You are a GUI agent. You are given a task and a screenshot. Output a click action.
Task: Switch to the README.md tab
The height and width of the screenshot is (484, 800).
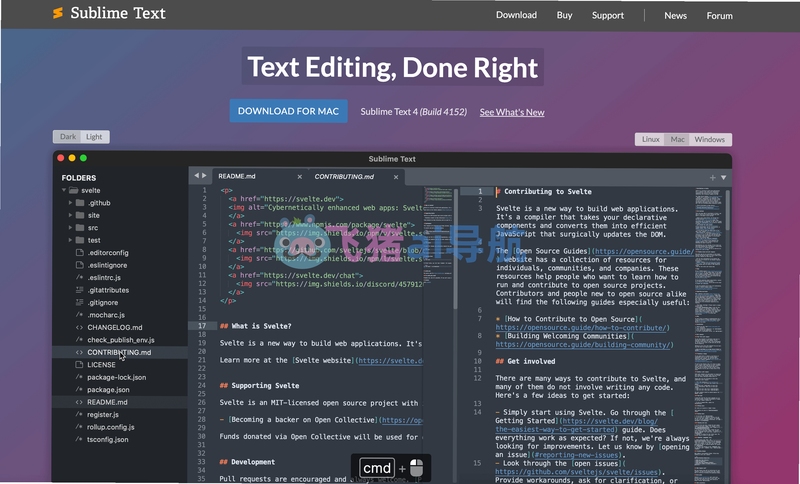237,176
